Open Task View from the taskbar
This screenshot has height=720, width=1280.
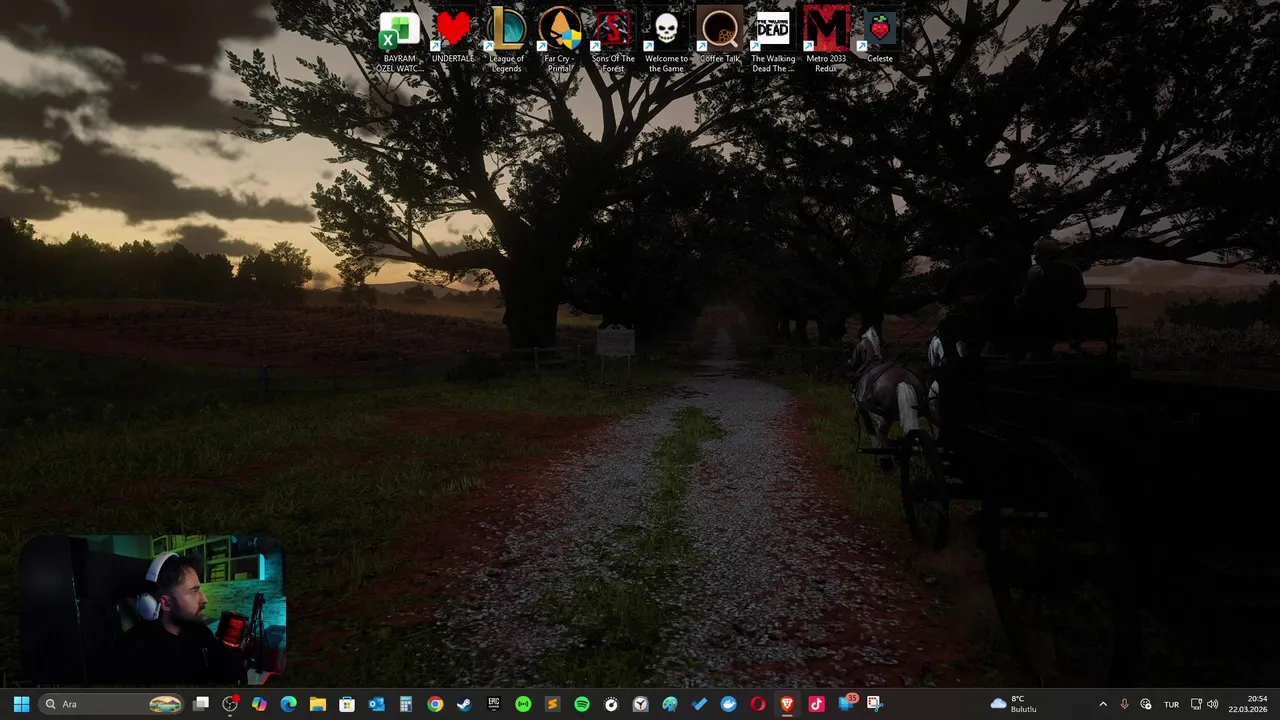[x=201, y=704]
